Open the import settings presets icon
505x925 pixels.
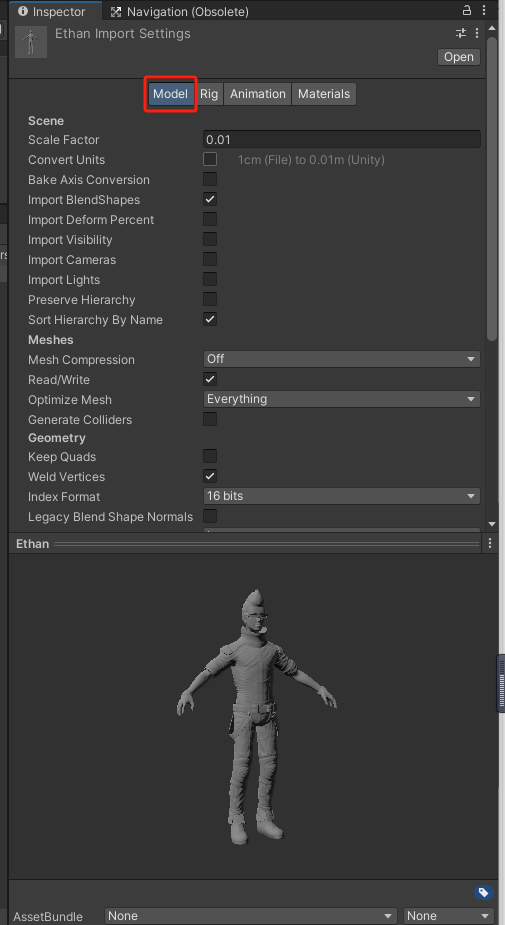coord(461,33)
